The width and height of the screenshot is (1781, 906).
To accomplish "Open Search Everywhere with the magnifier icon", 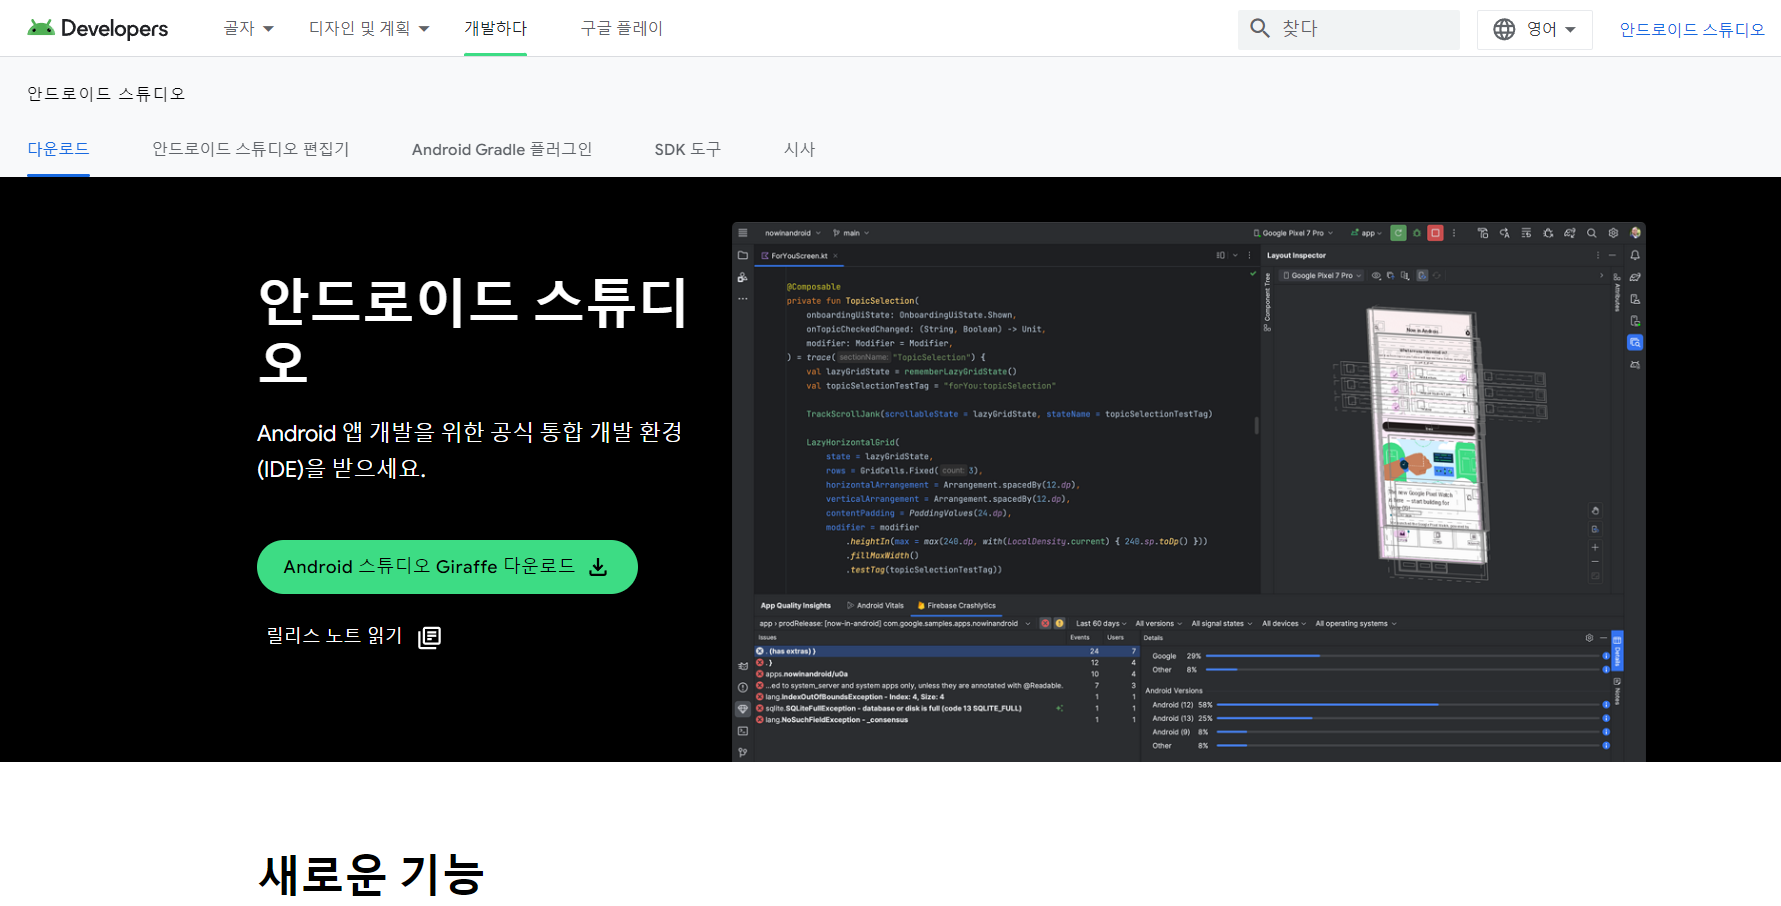I will (x=1591, y=232).
